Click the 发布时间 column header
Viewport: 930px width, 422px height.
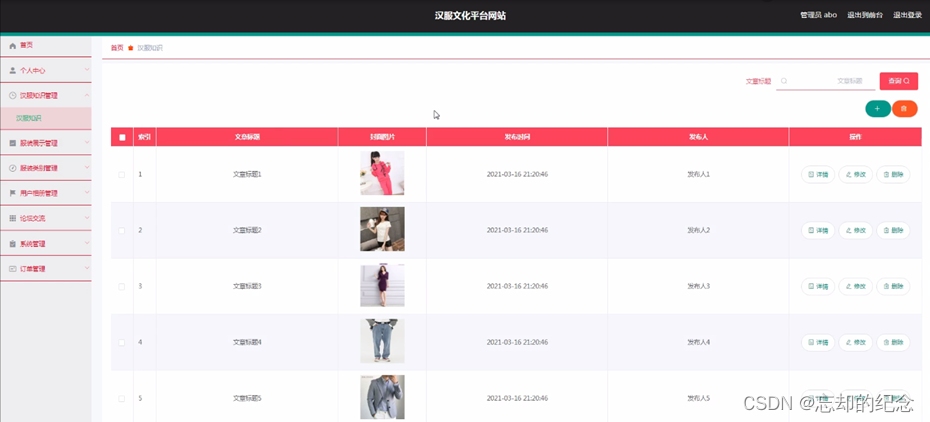coord(517,137)
